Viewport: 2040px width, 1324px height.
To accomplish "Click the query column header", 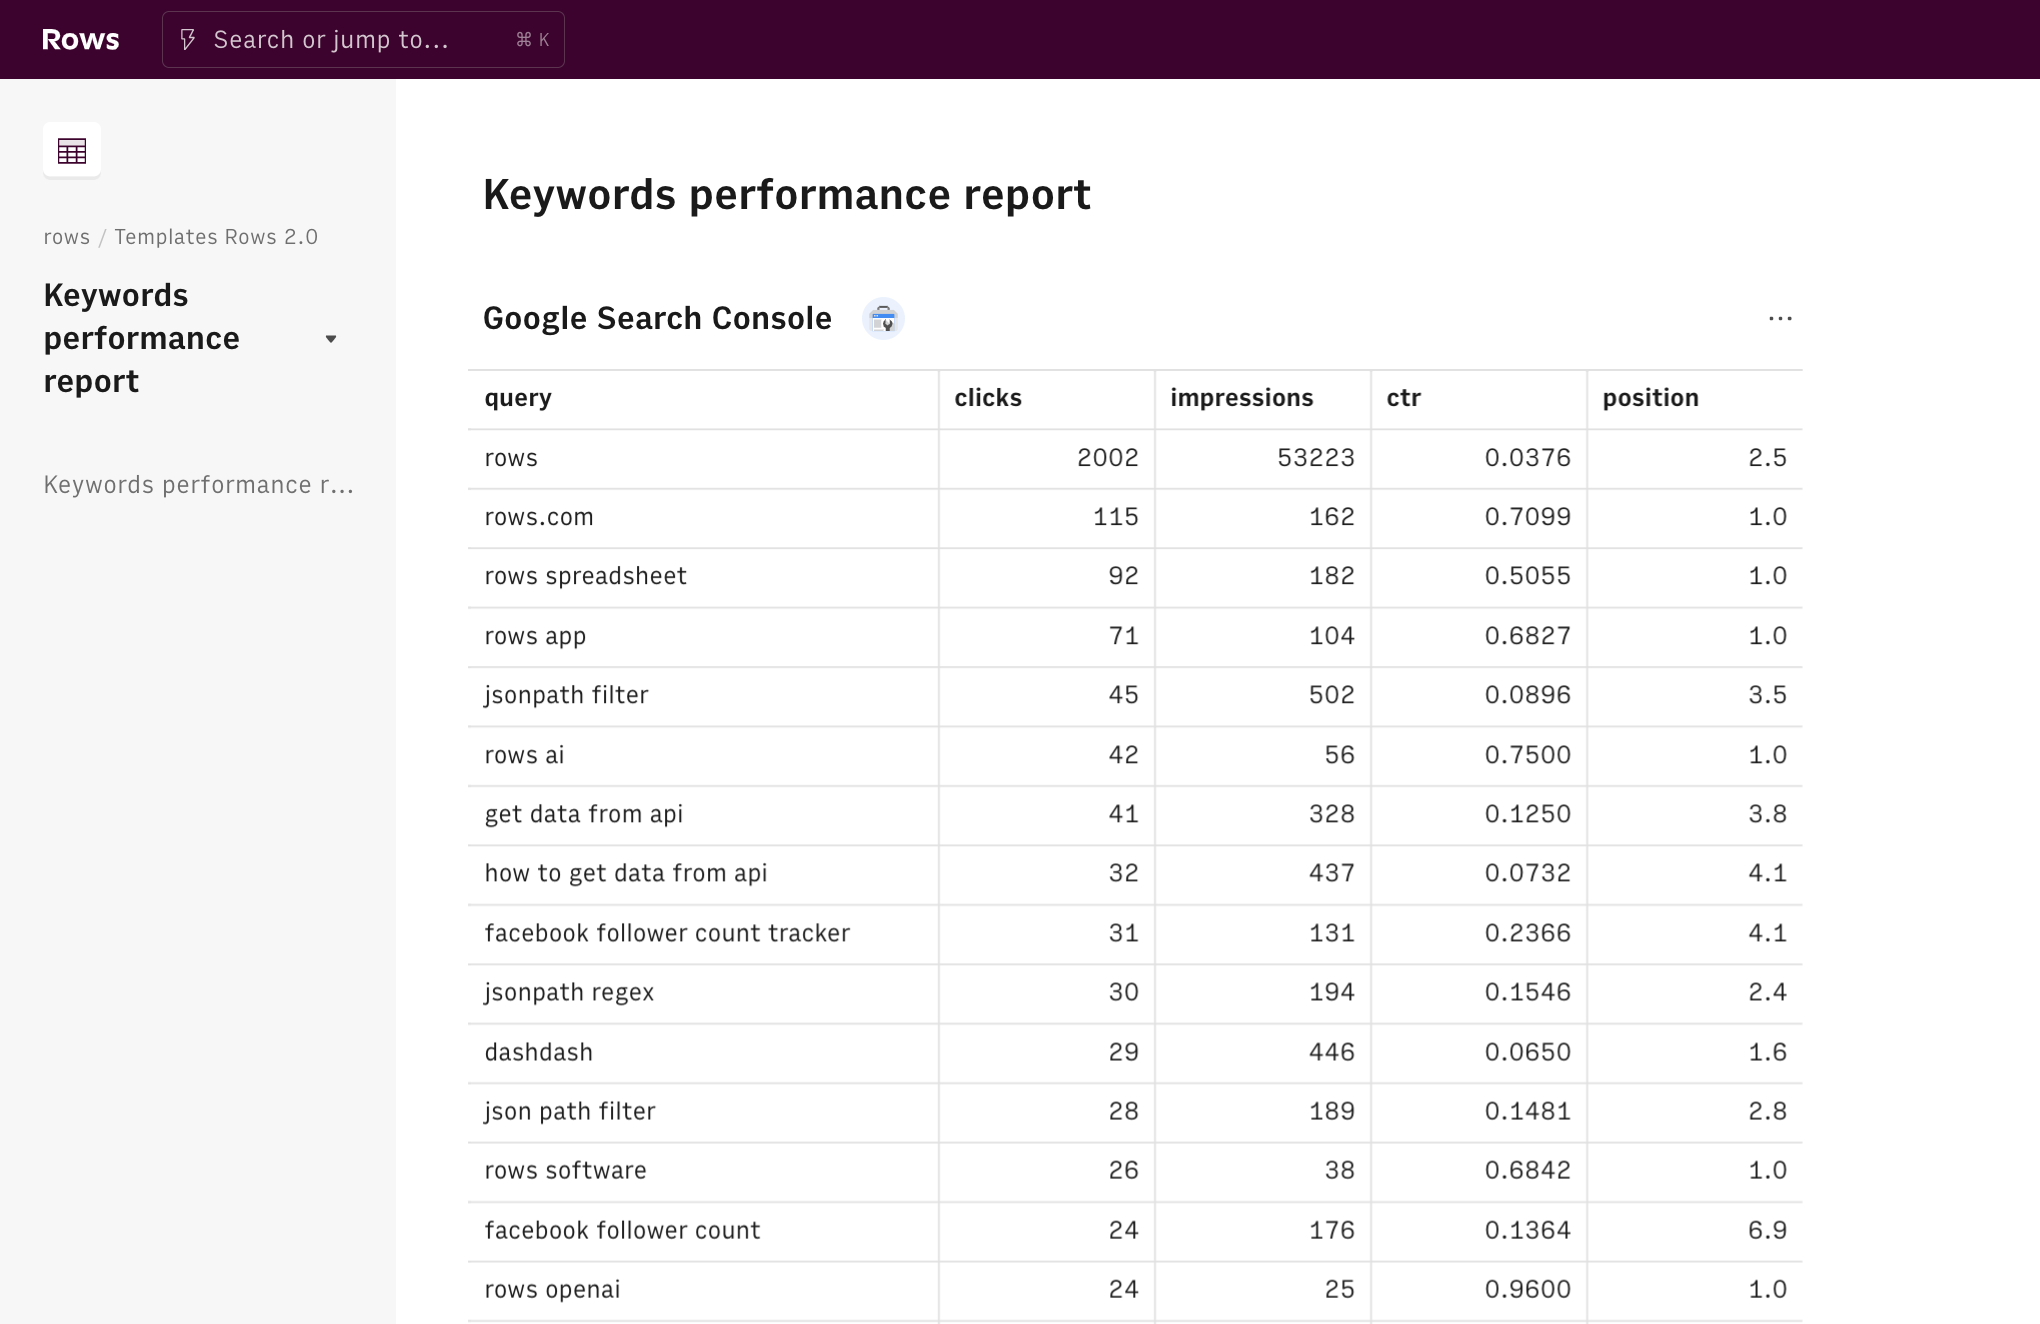I will [x=518, y=398].
